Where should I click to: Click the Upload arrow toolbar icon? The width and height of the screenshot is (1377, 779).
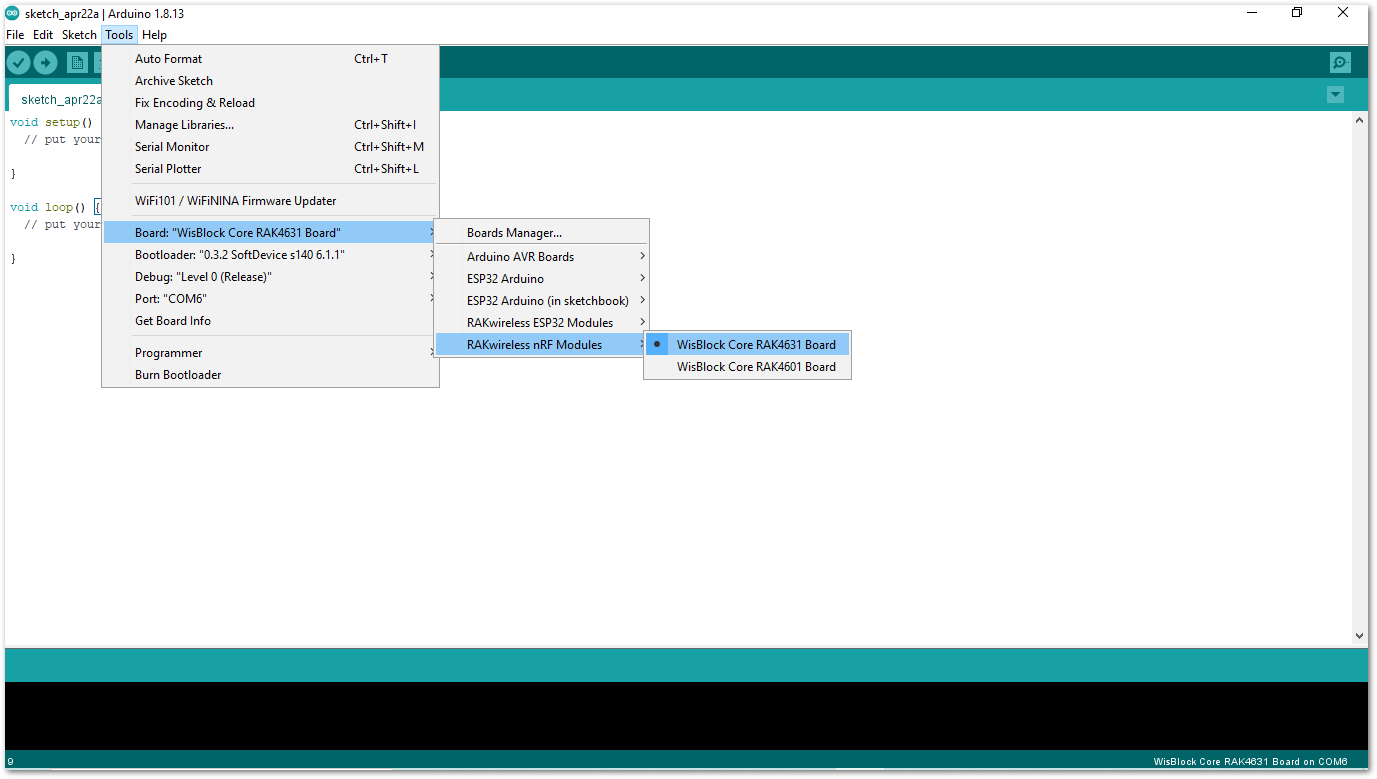pyautogui.click(x=45, y=63)
